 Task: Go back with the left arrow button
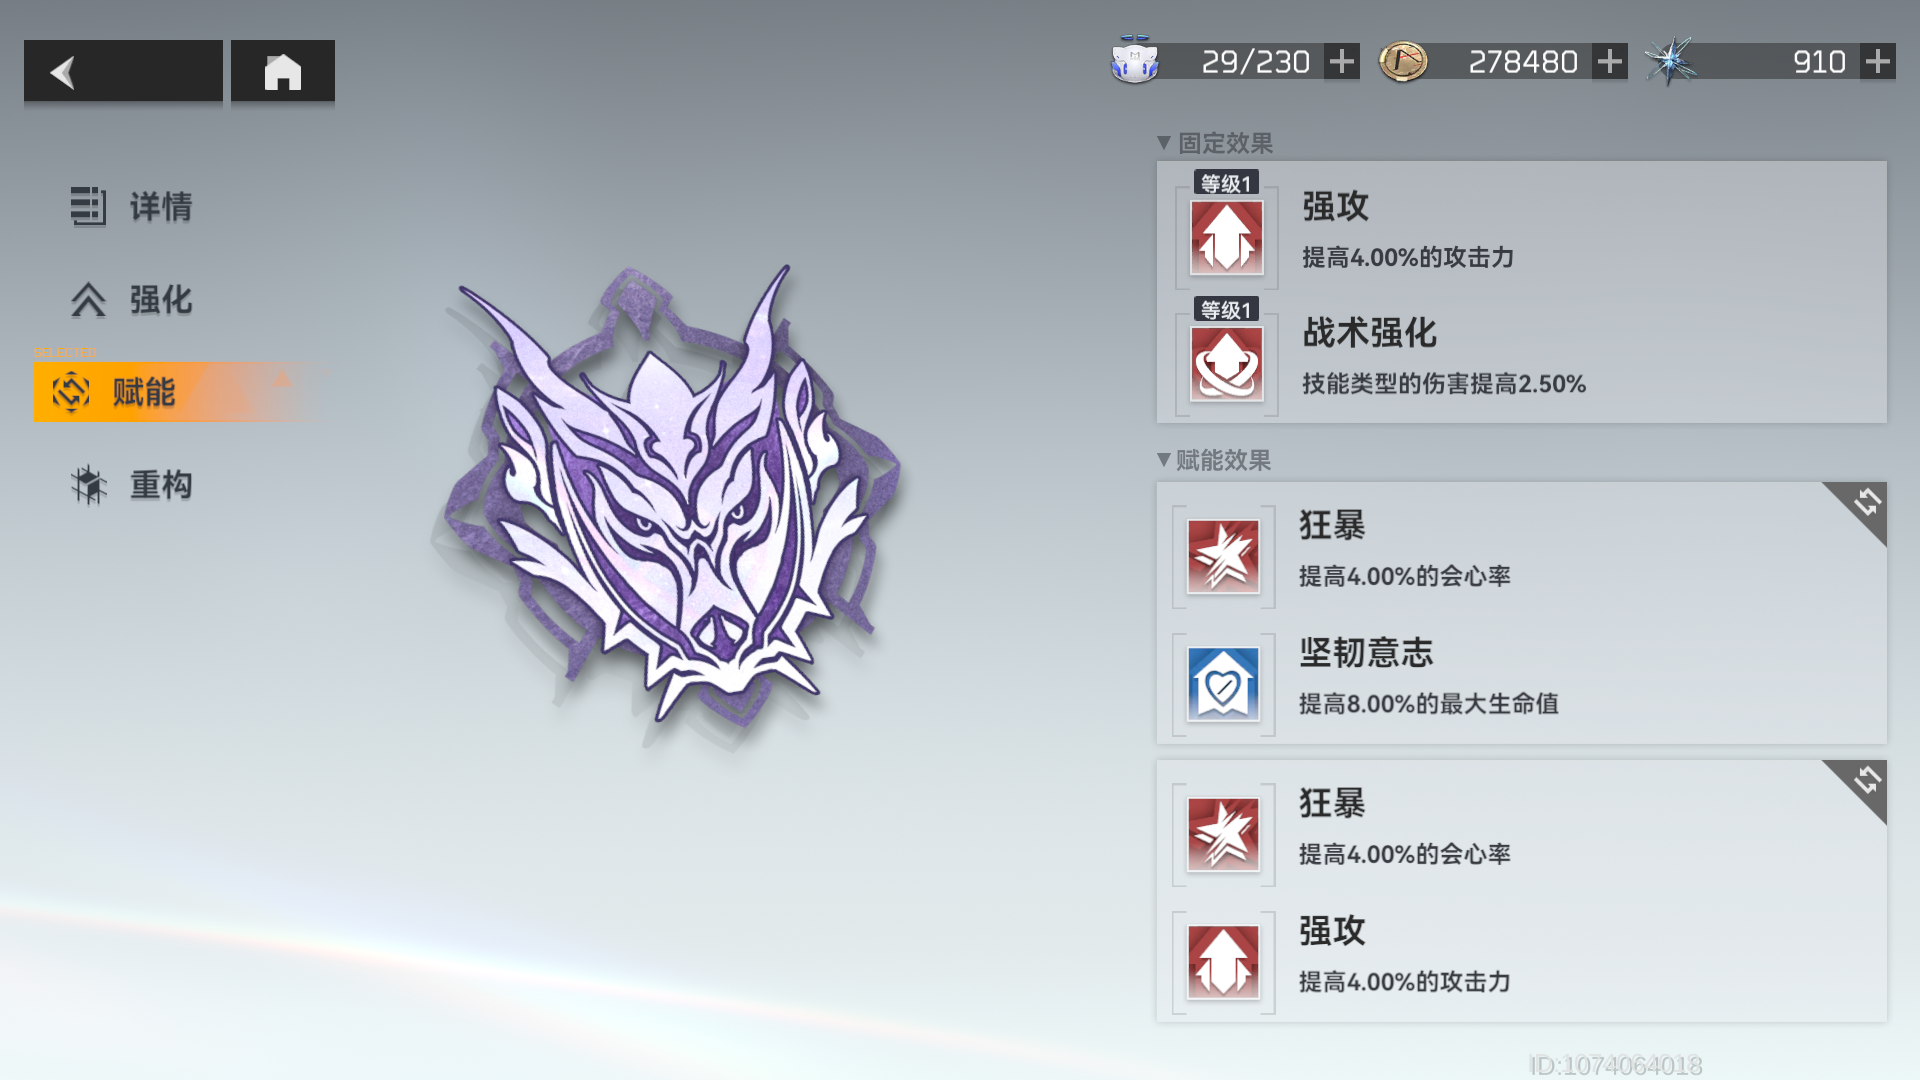click(x=123, y=71)
